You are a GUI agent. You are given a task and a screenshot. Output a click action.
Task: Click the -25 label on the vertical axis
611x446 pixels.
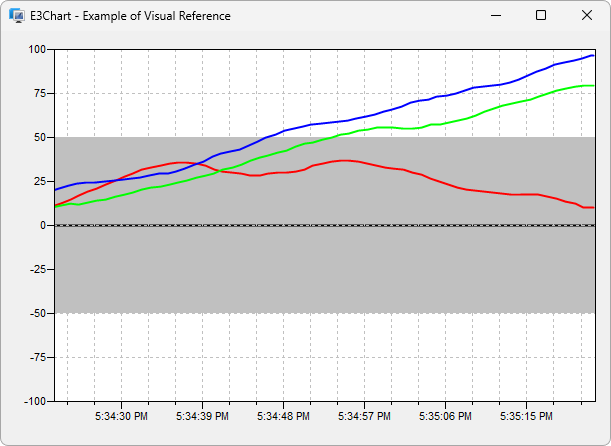click(x=39, y=270)
